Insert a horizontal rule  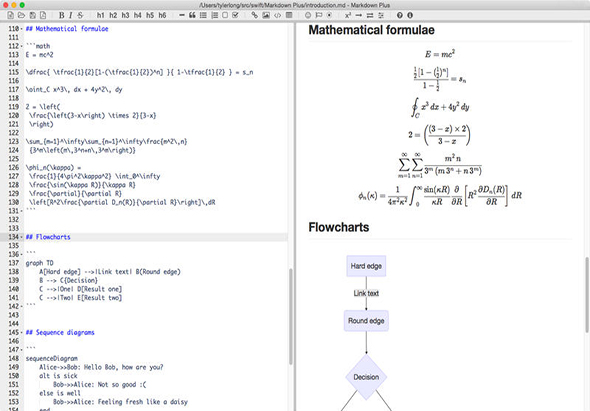coord(182,15)
